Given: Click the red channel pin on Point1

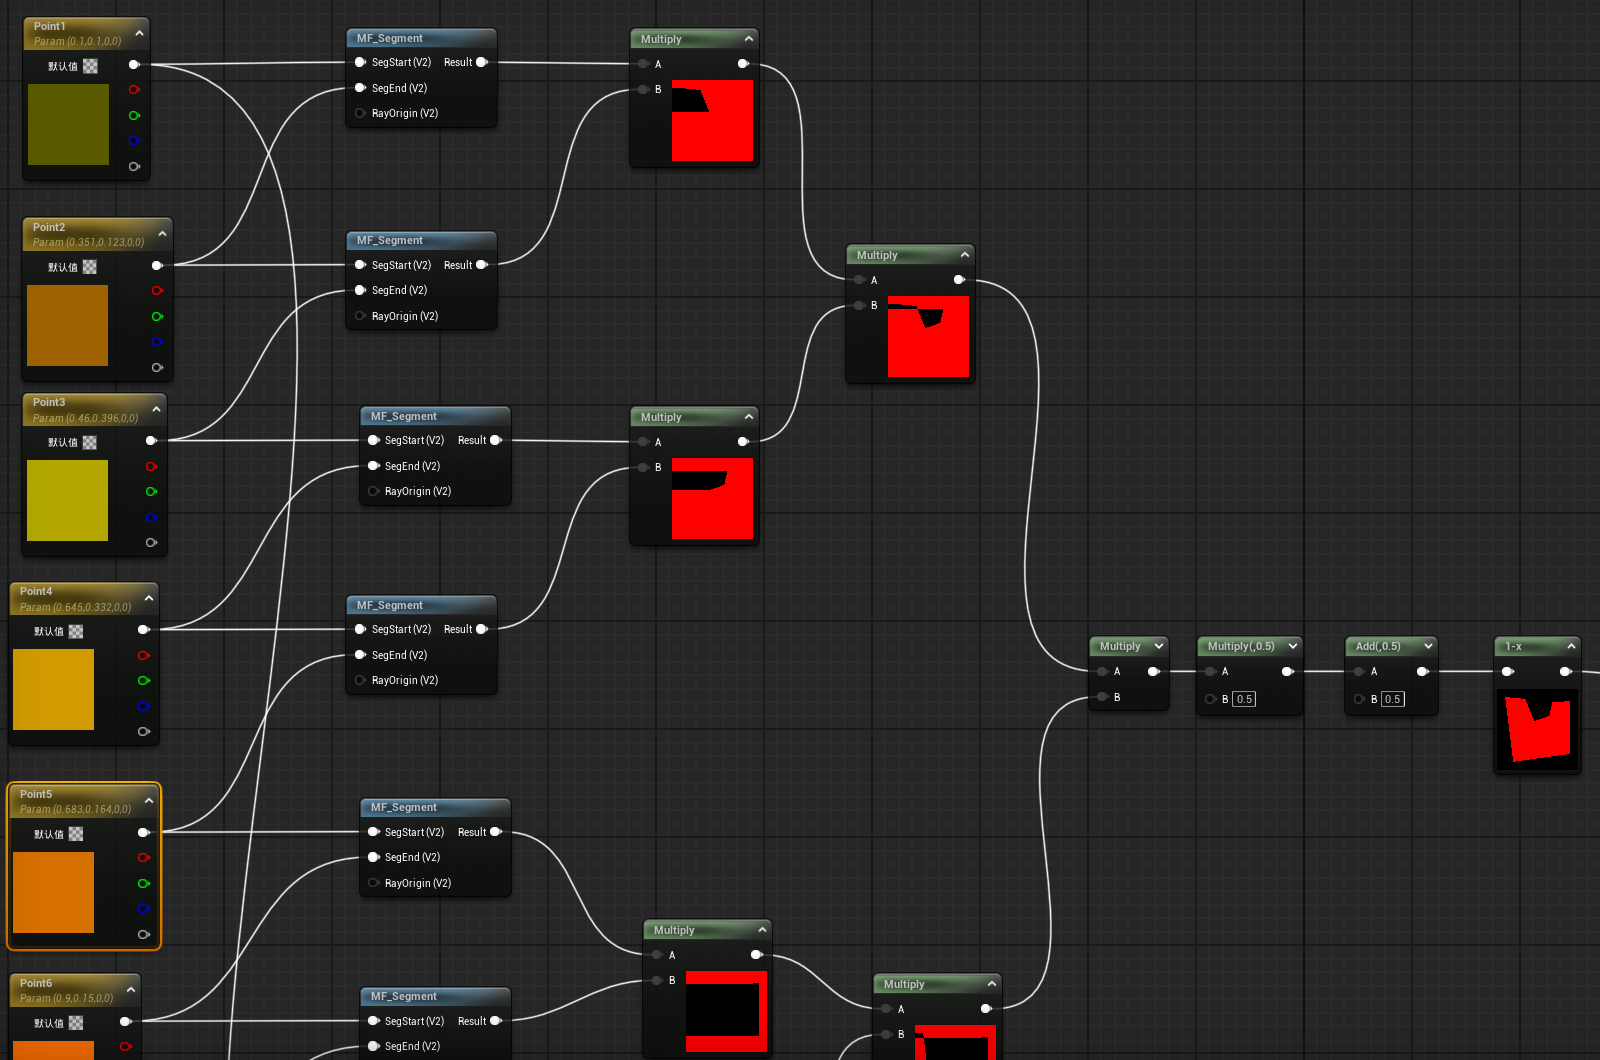Looking at the screenshot, I should coord(134,90).
